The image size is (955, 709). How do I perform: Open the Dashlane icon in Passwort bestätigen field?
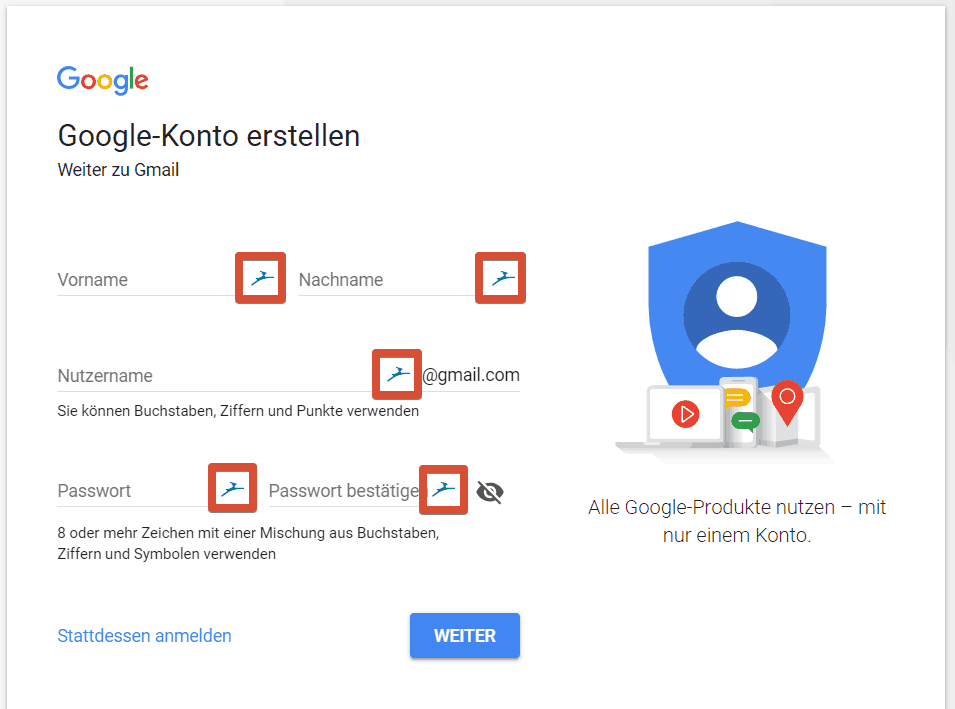443,490
